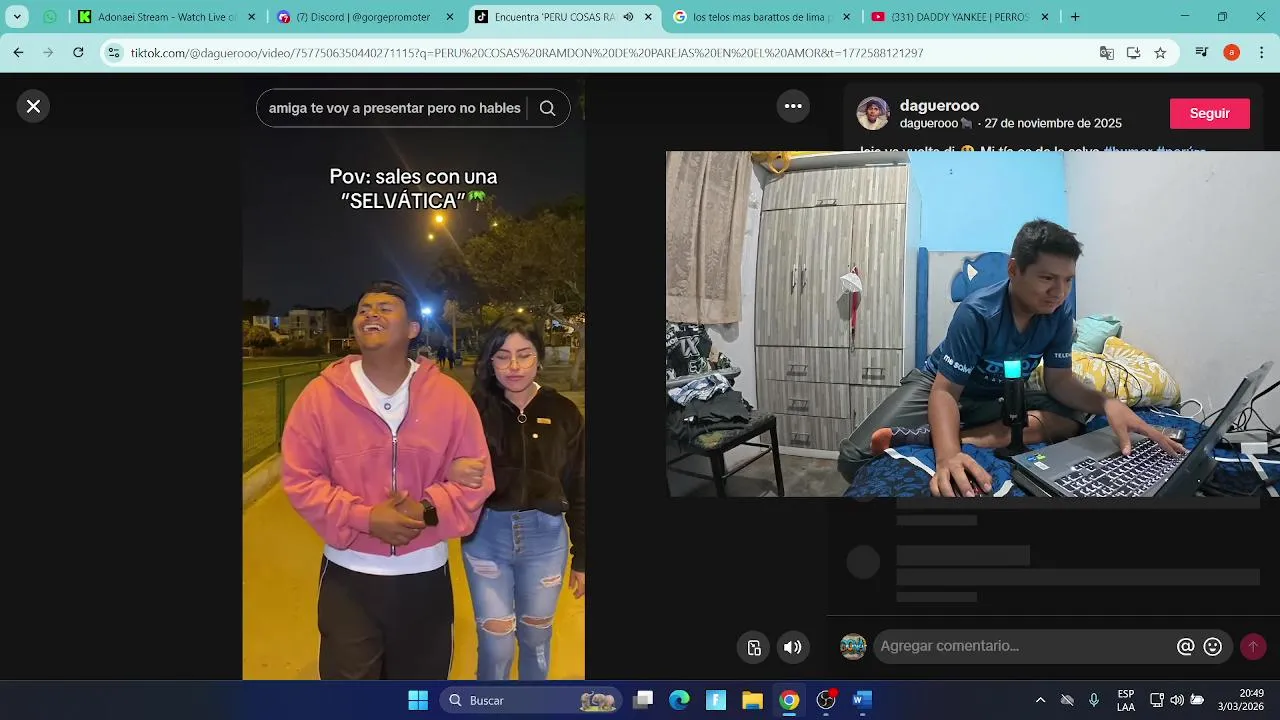Click the Agregar comentario field
Viewport: 1280px width, 720px height.
point(1022,646)
